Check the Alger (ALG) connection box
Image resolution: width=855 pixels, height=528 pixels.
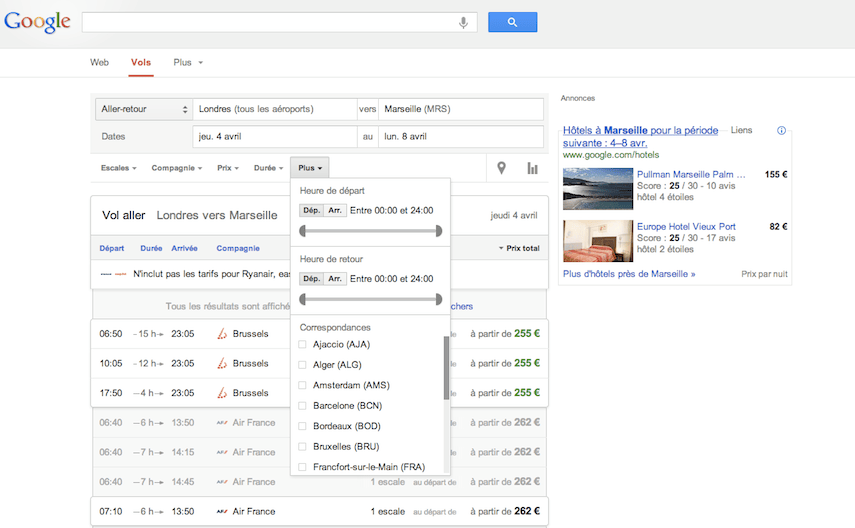click(302, 365)
